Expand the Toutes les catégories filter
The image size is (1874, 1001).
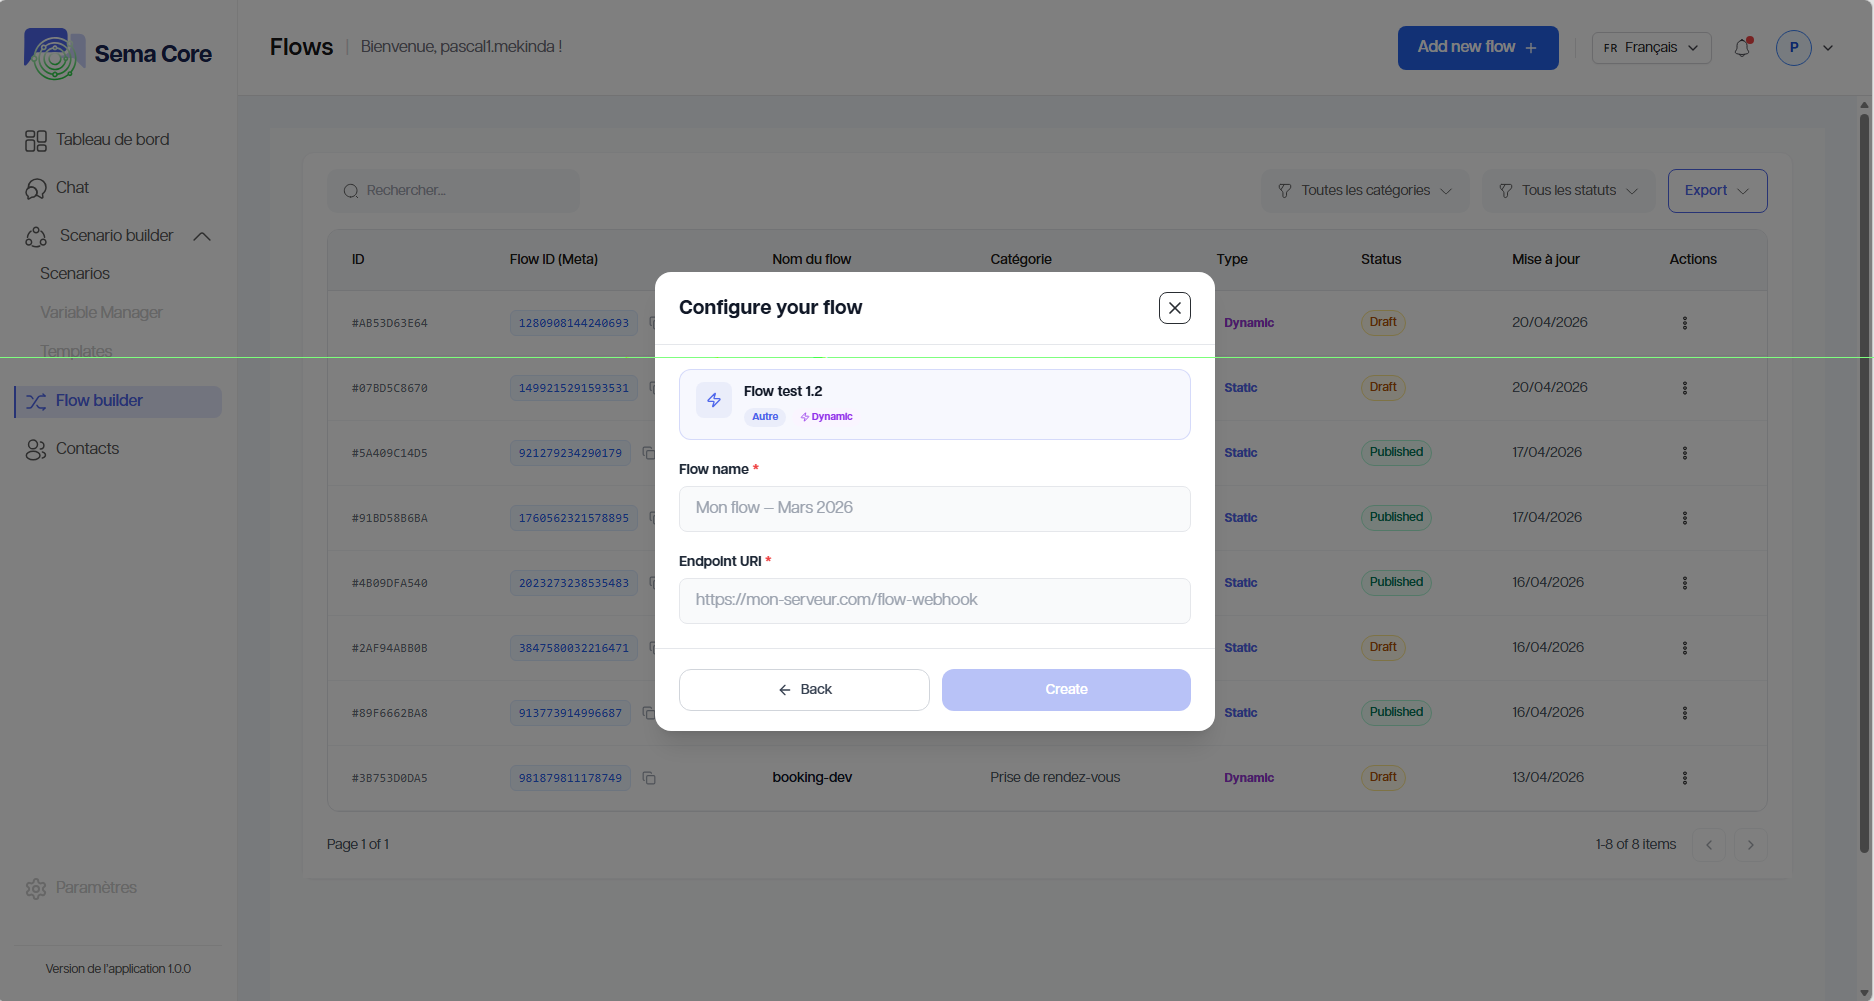point(1365,191)
